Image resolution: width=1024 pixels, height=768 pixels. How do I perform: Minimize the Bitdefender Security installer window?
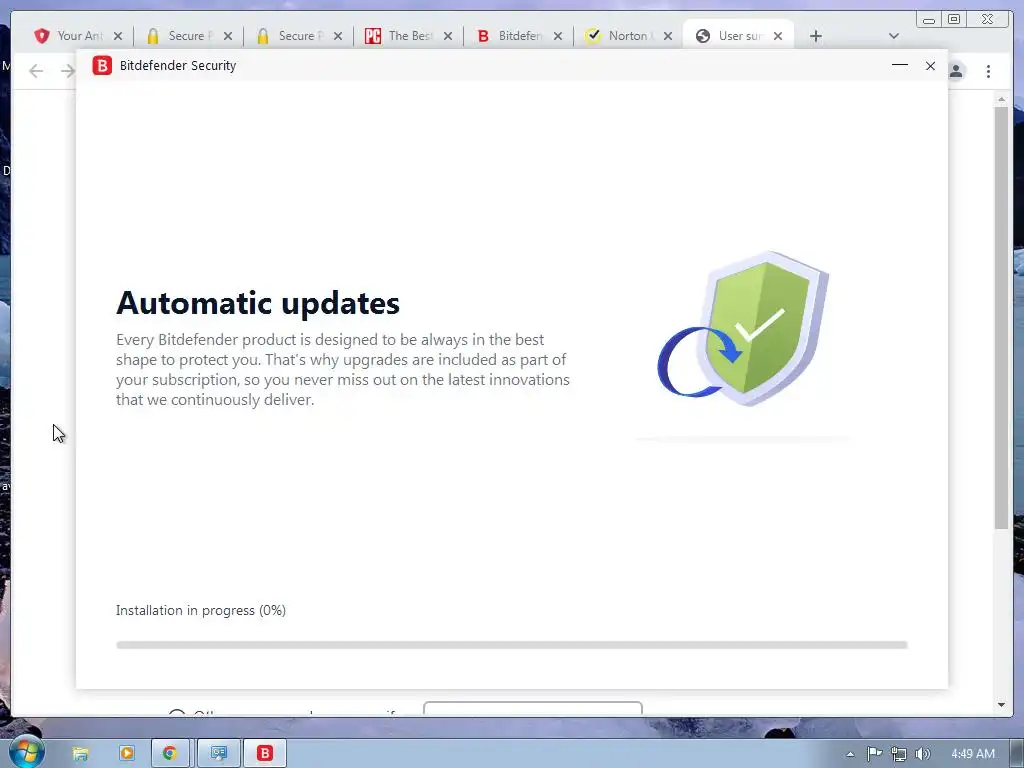[899, 65]
